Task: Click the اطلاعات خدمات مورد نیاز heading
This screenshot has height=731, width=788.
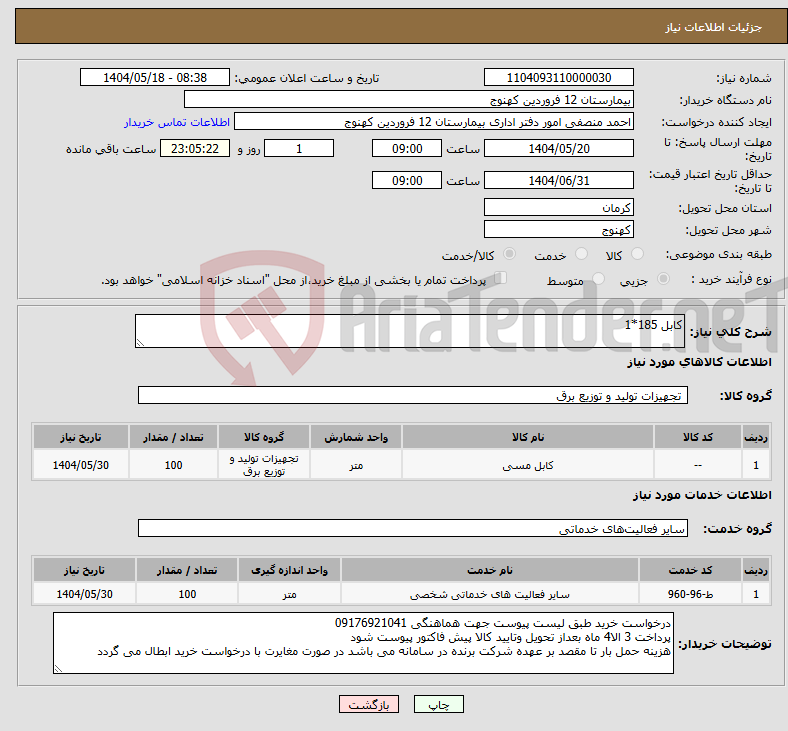Action: click(702, 495)
